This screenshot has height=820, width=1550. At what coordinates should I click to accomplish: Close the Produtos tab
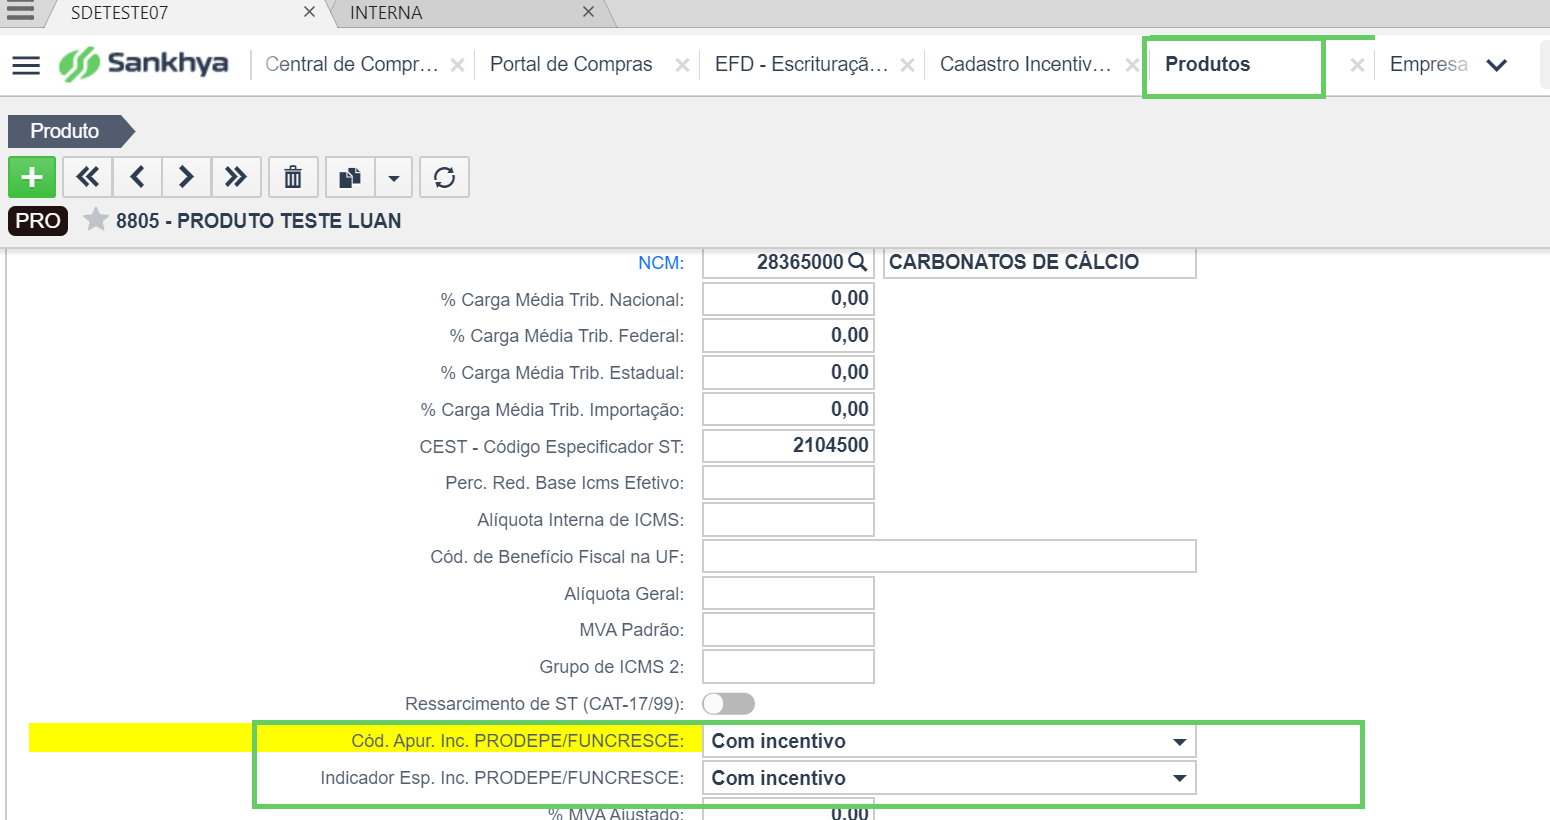(x=1357, y=65)
